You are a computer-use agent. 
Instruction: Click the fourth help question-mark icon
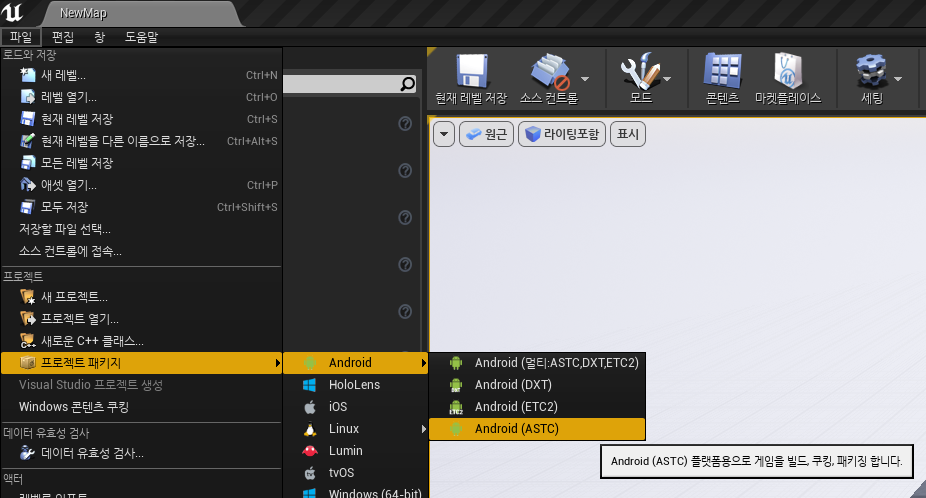(x=405, y=264)
